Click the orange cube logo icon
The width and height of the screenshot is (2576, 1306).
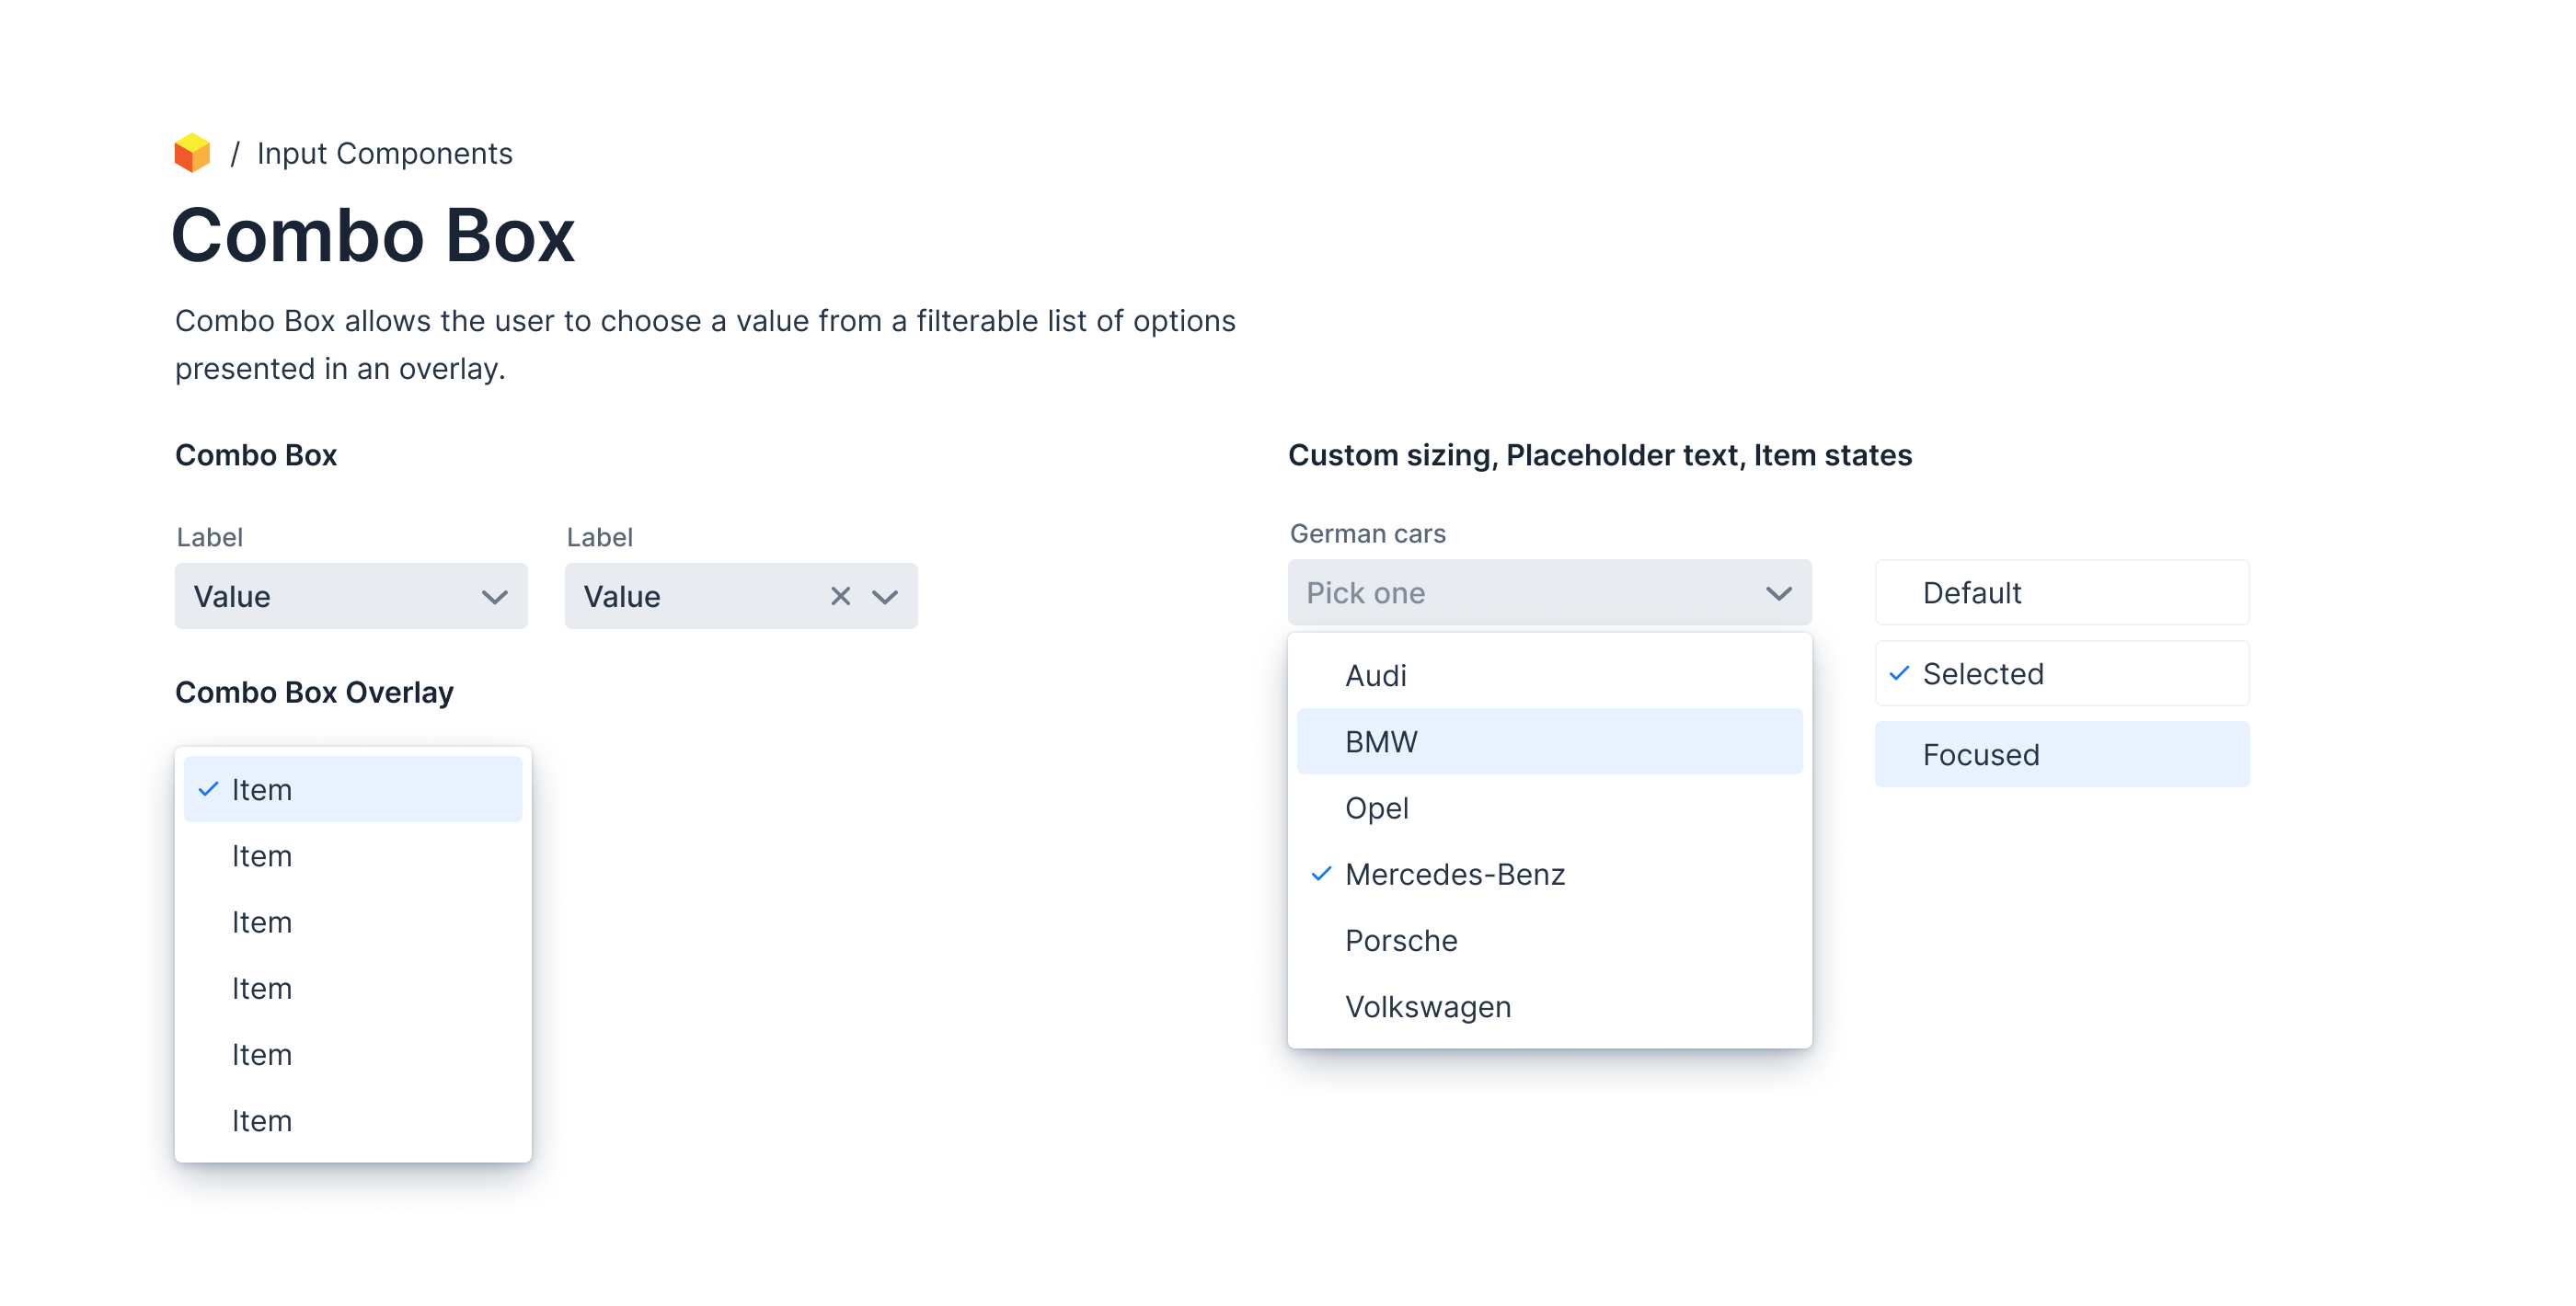tap(192, 153)
